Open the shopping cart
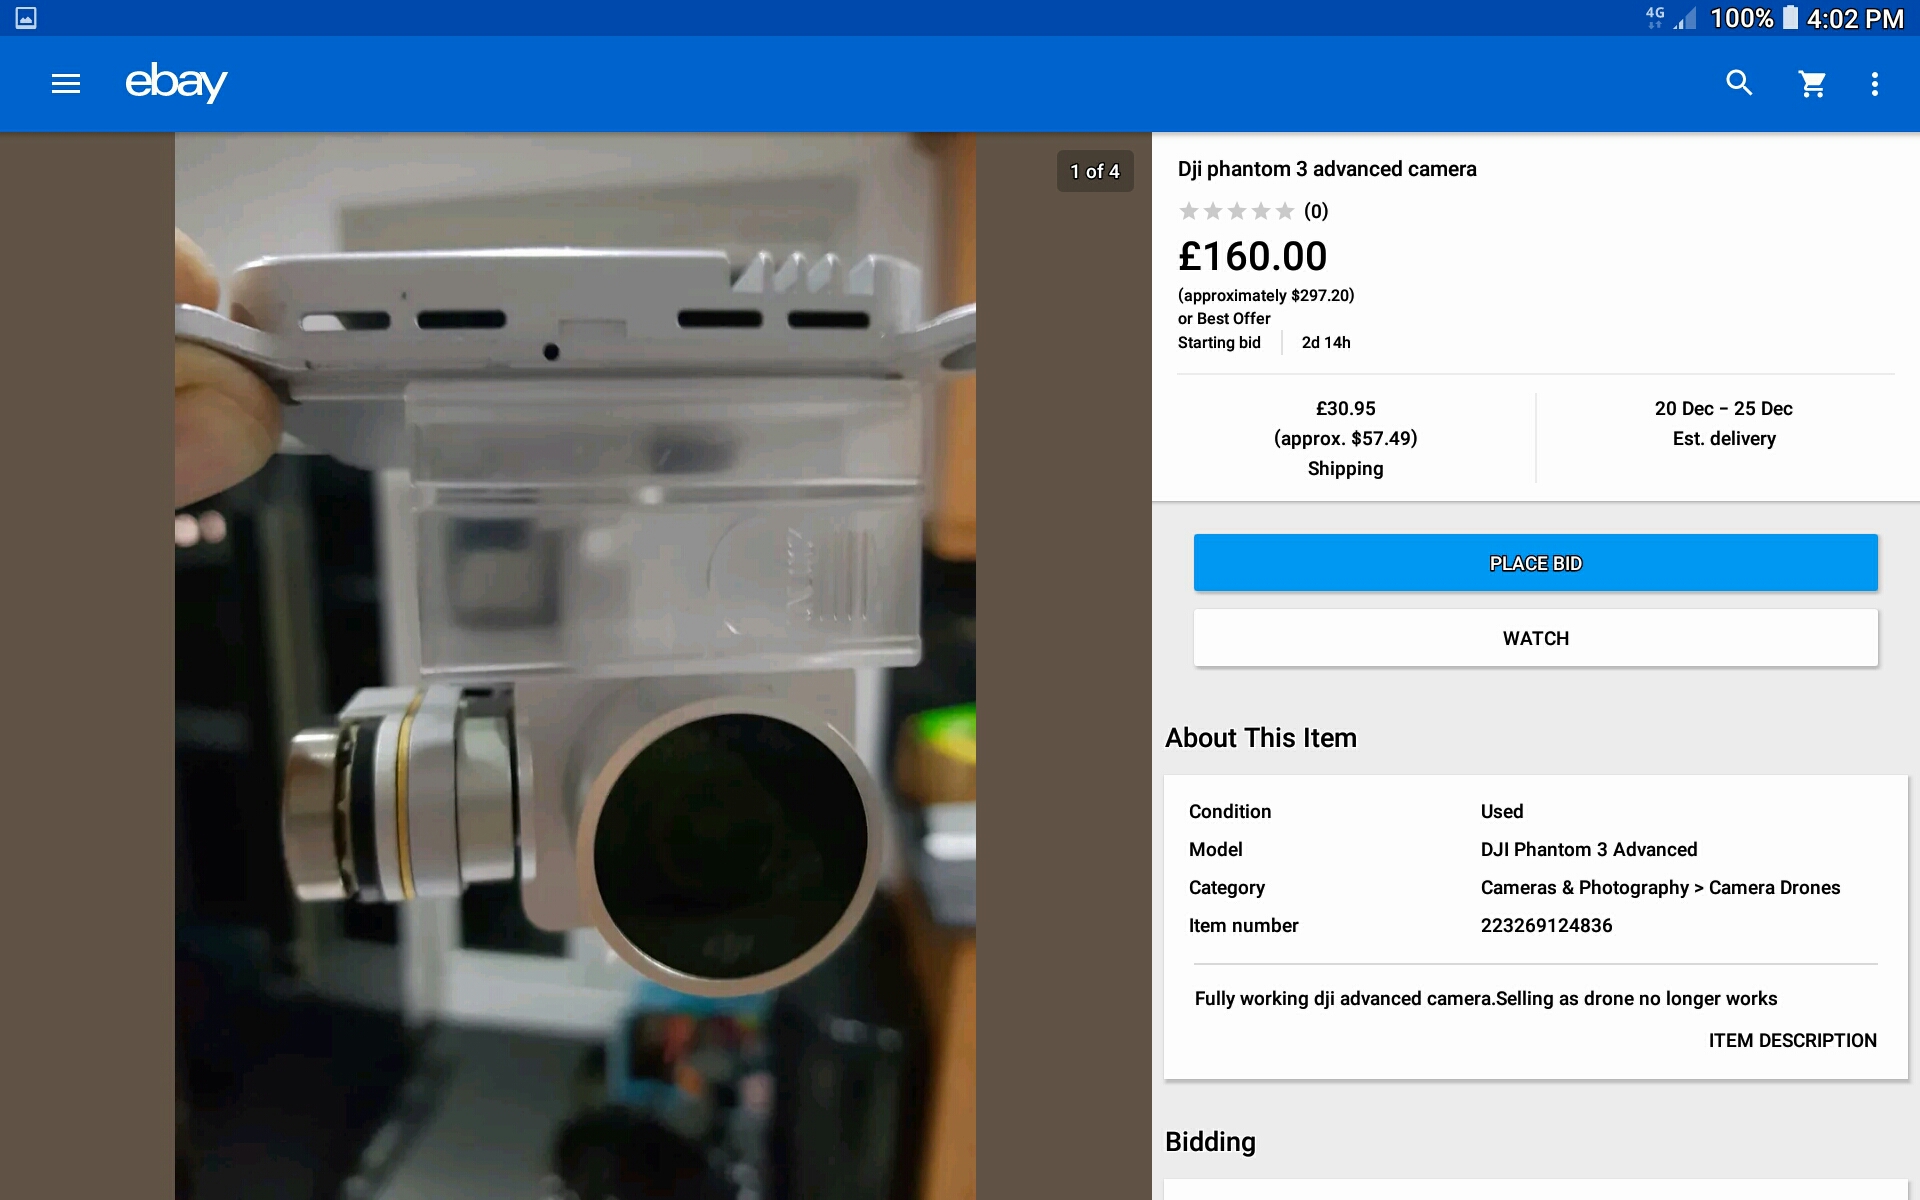 coord(1813,84)
